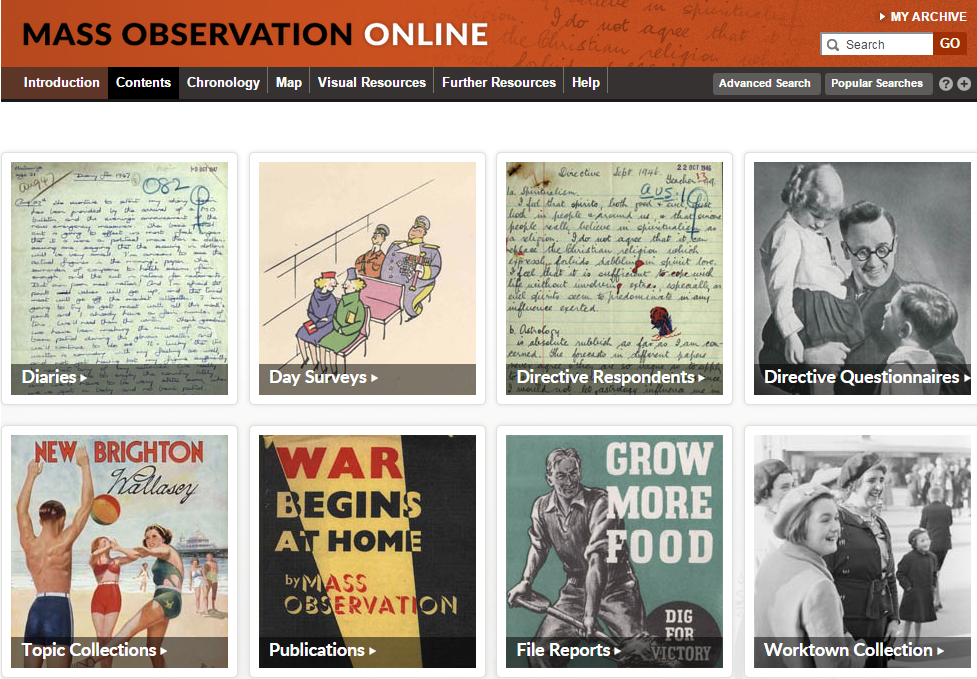Click the Mass Observation Online logo
The width and height of the screenshot is (977, 679).
point(255,34)
